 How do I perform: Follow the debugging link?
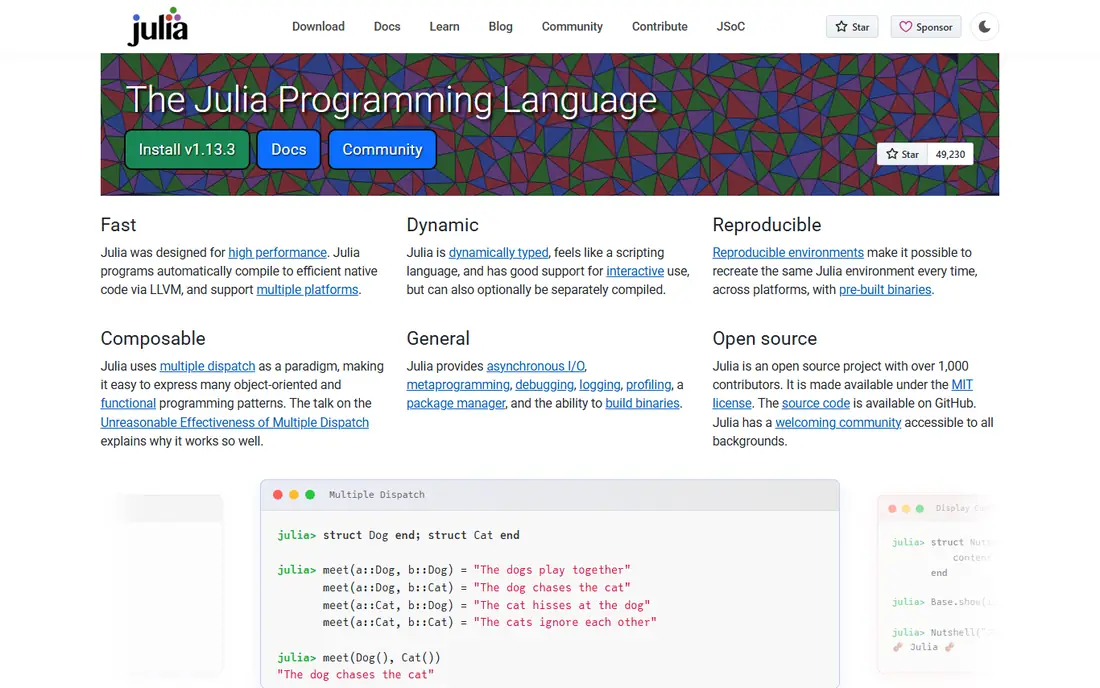pyautogui.click(x=544, y=384)
